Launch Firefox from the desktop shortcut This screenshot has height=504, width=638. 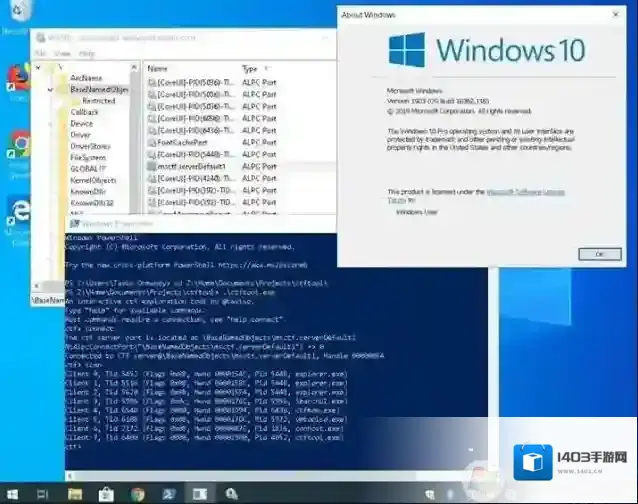coord(18,77)
